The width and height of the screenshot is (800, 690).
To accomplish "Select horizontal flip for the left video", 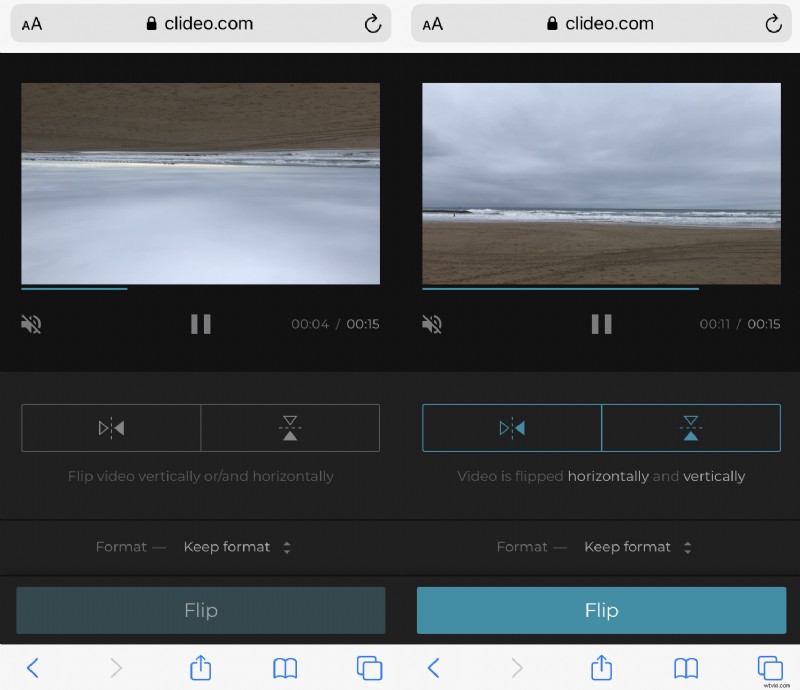I will click(109, 427).
